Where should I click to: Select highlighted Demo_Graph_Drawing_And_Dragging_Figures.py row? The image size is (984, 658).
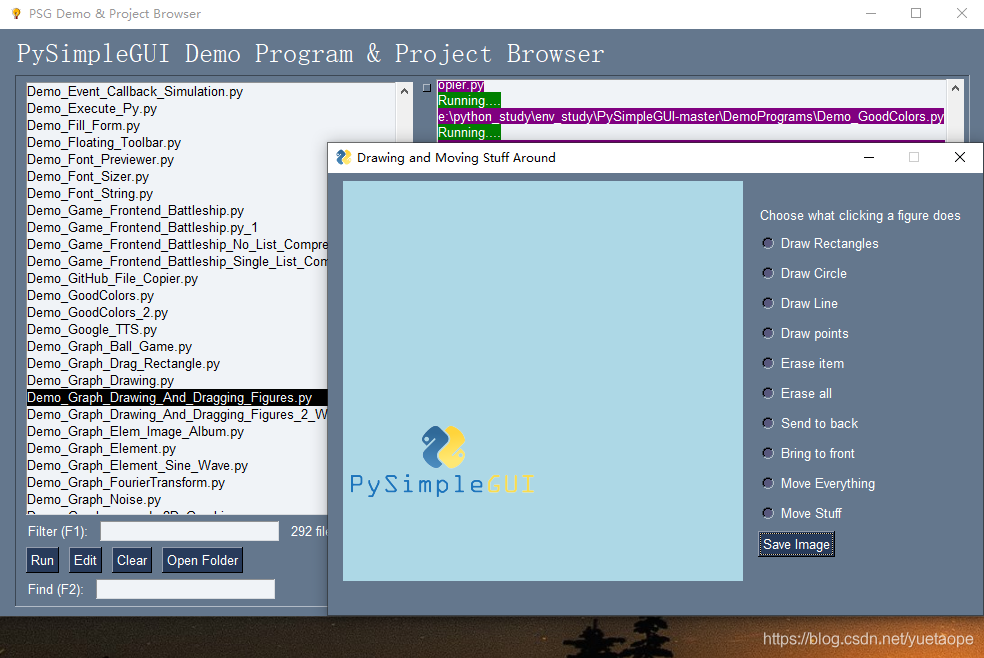[x=177, y=397]
